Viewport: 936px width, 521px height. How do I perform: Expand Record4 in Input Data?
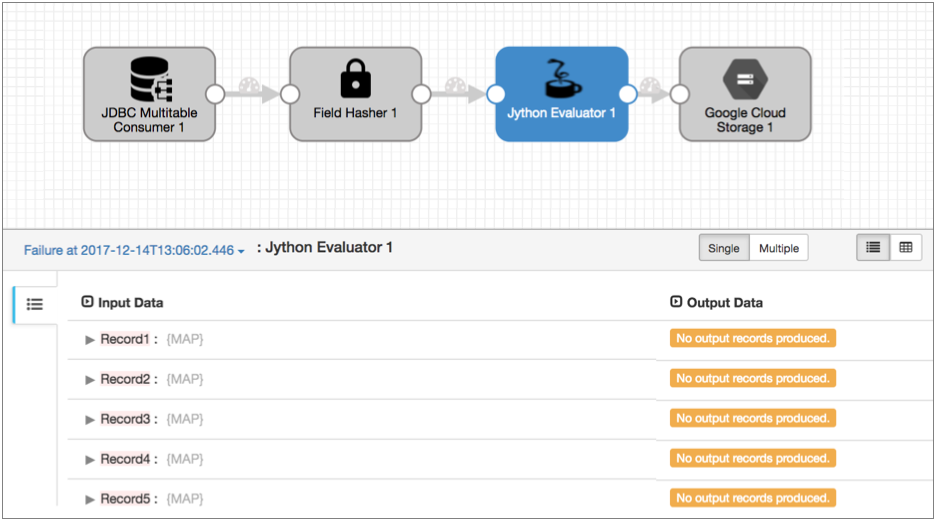click(x=90, y=460)
